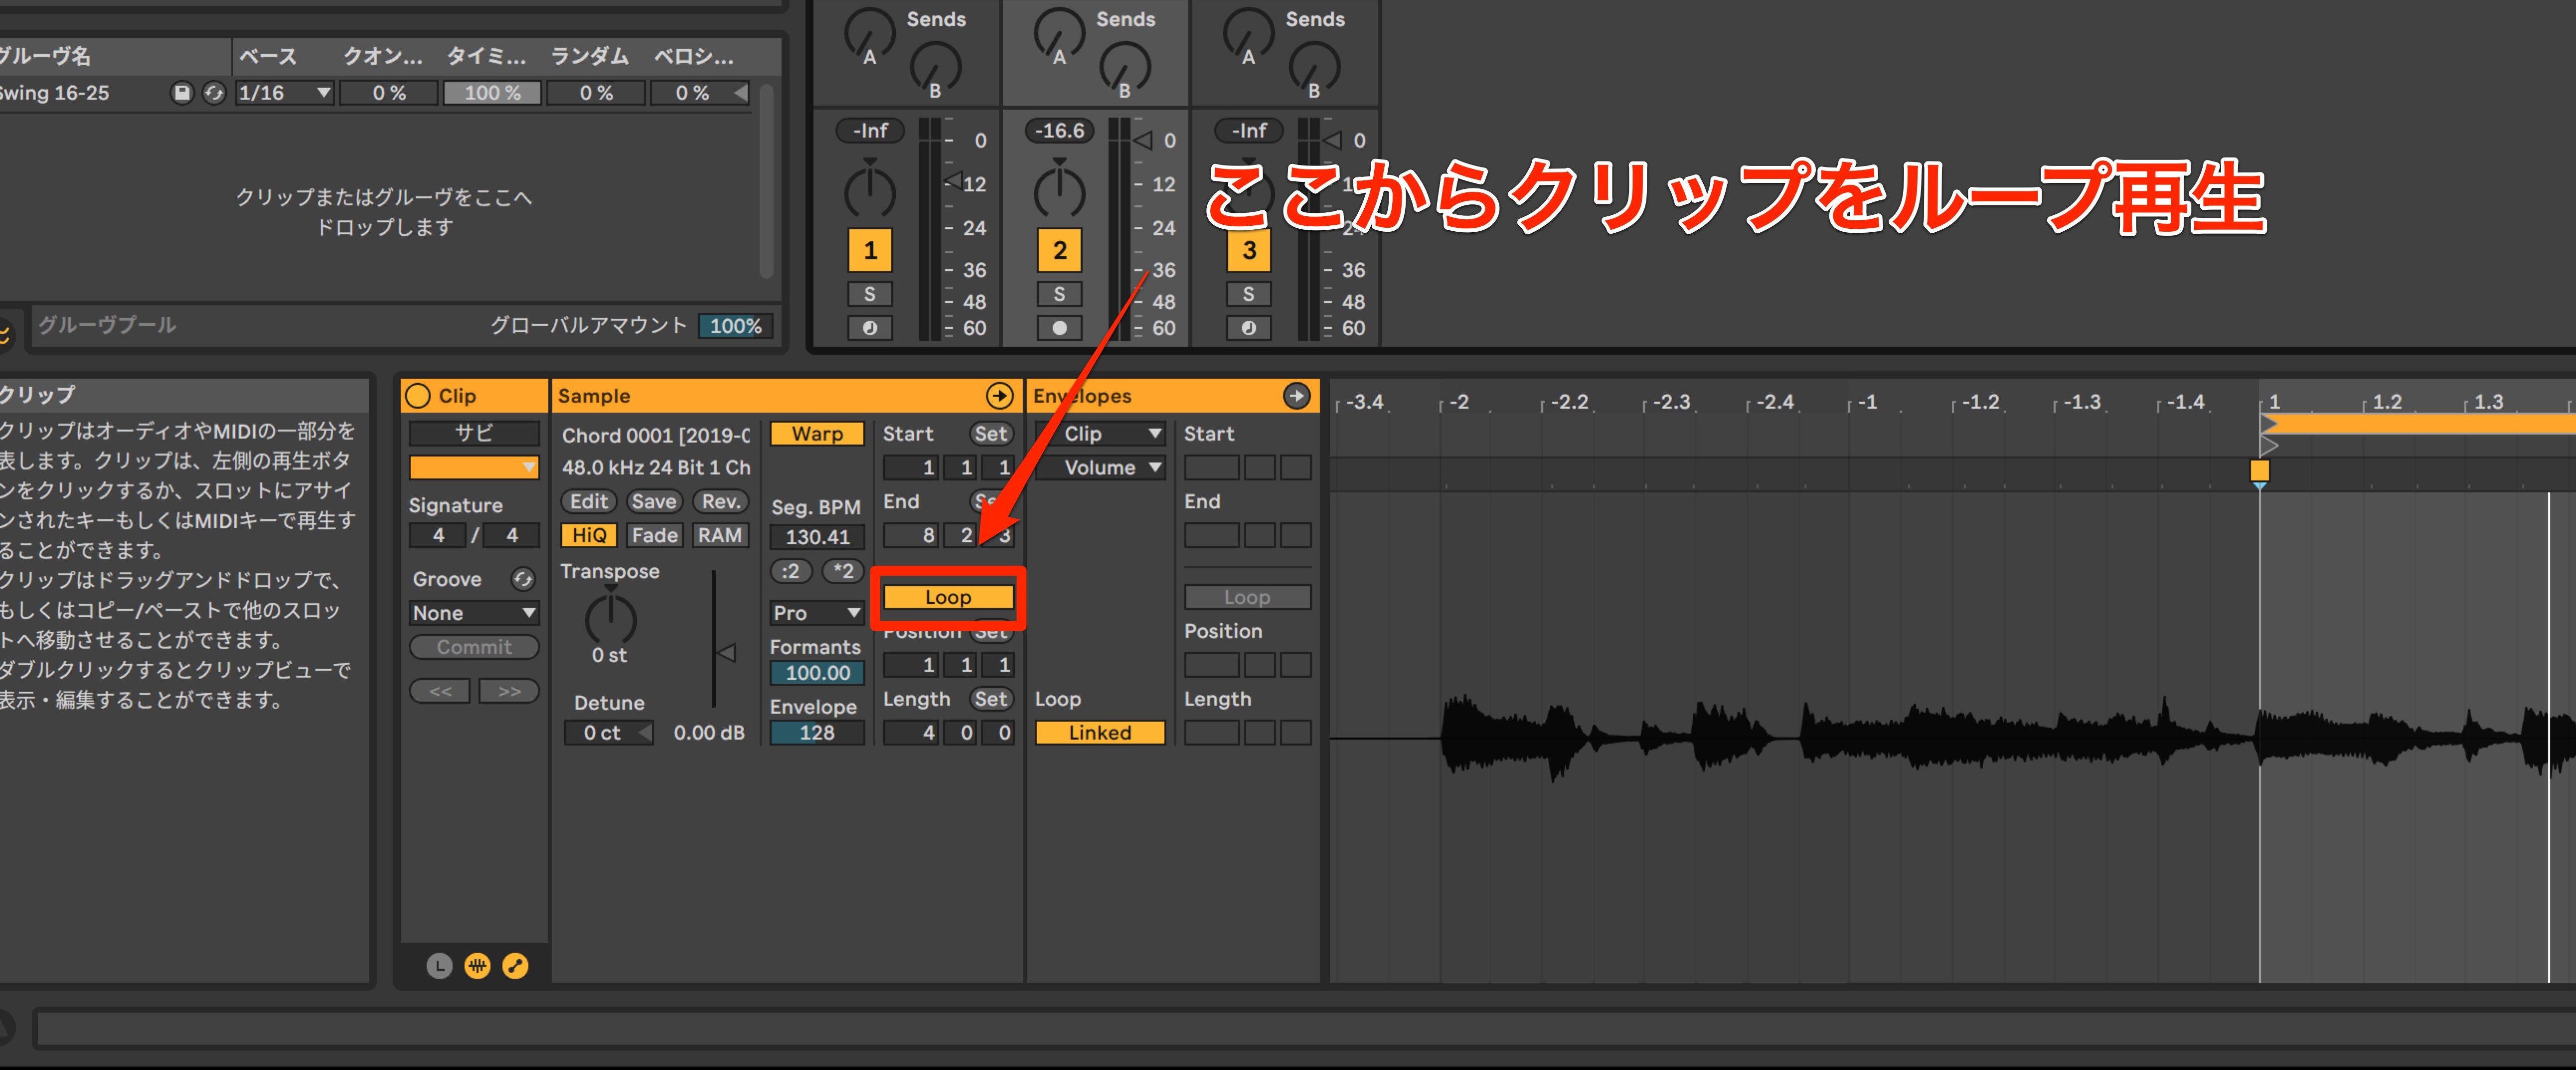Click the Envelope 128 field
Screen dimensions: 2576x1070
coord(817,733)
